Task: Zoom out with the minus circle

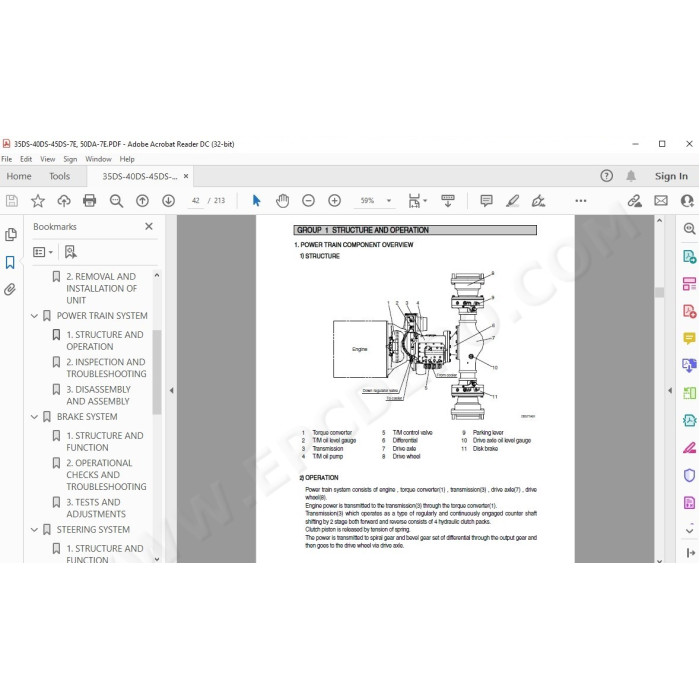Action: (308, 201)
